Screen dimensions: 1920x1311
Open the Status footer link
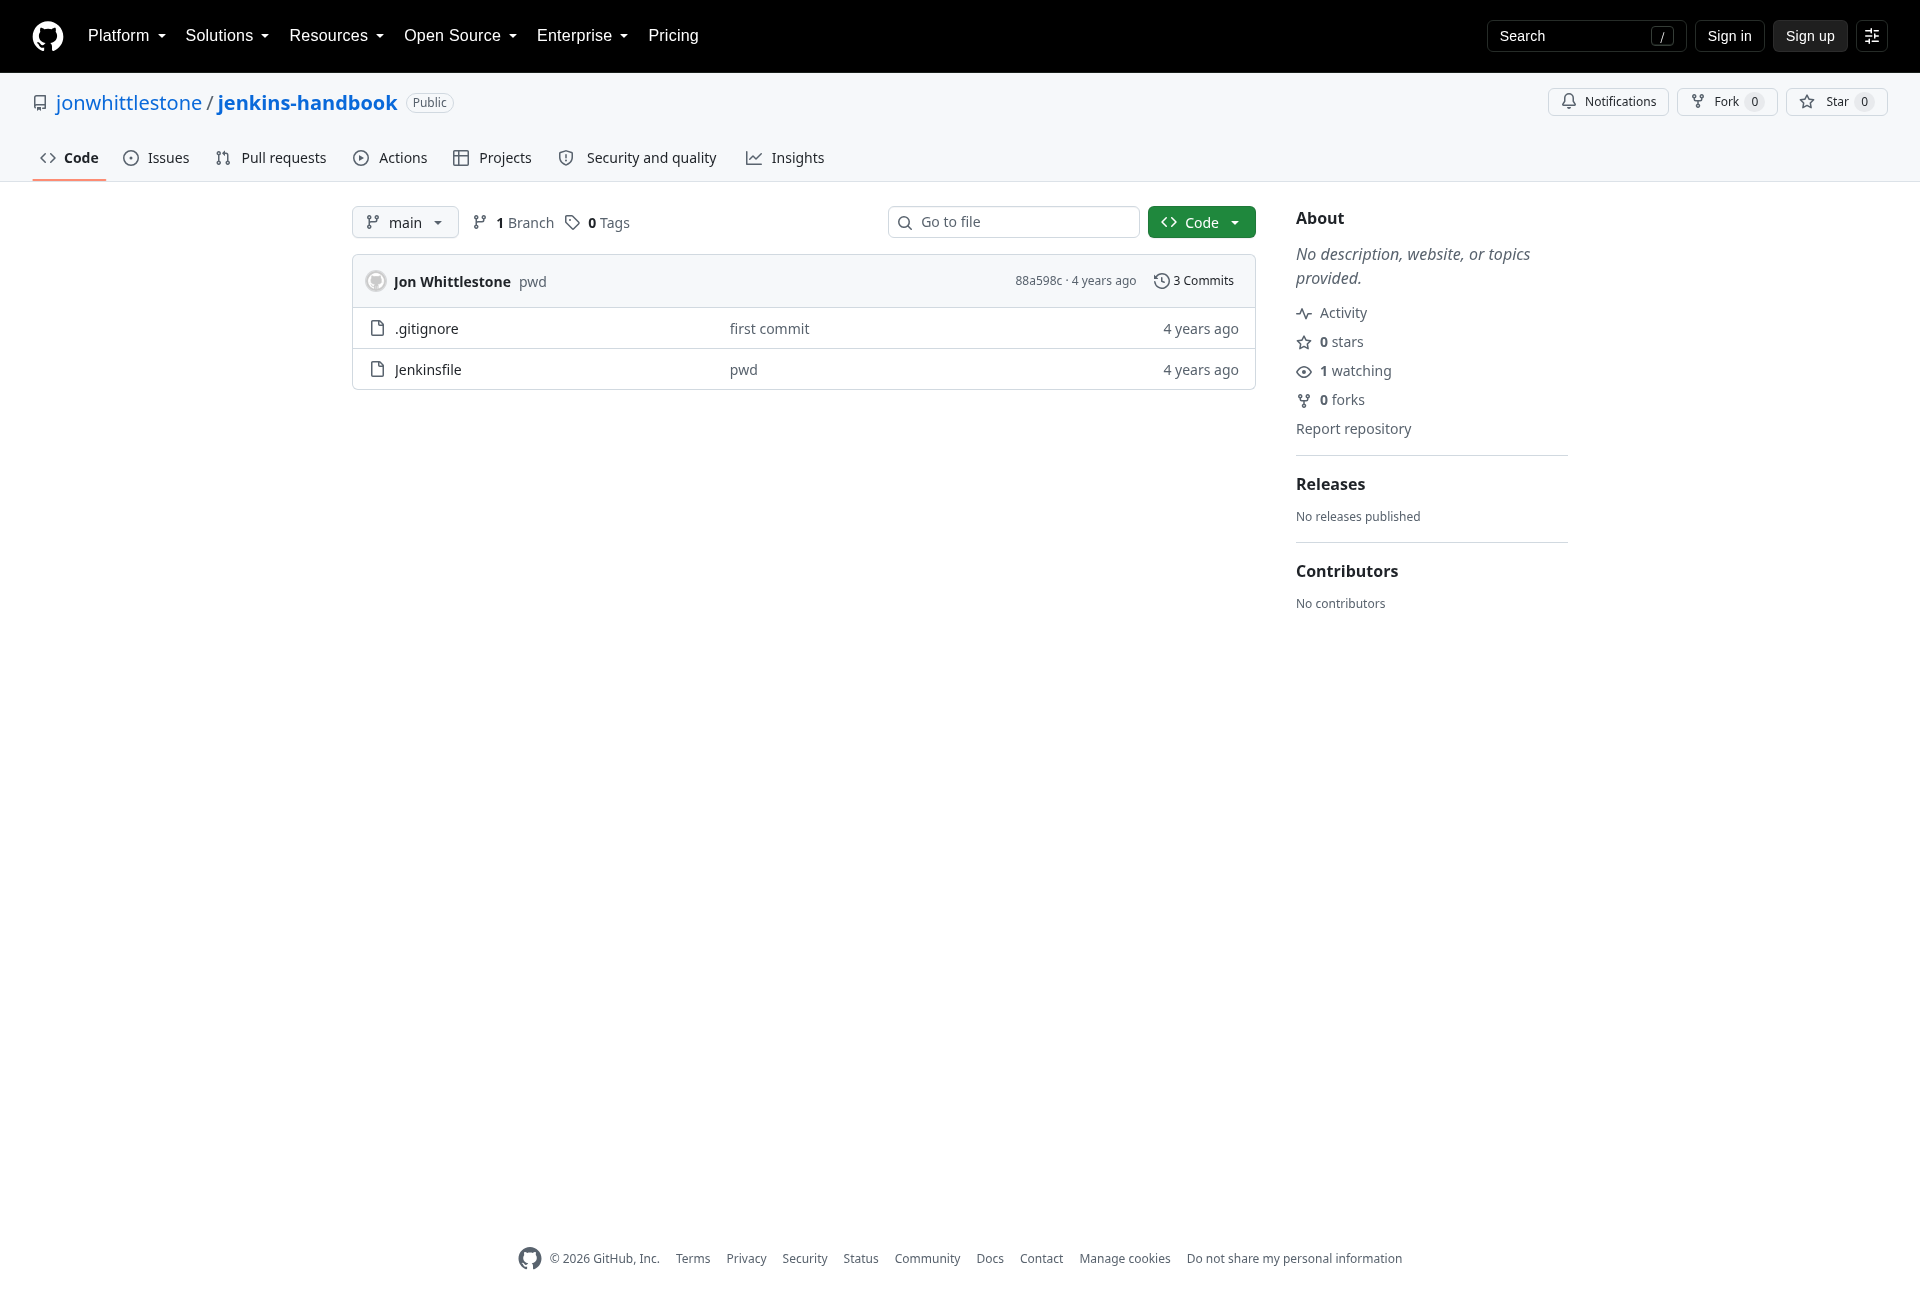tap(861, 1259)
